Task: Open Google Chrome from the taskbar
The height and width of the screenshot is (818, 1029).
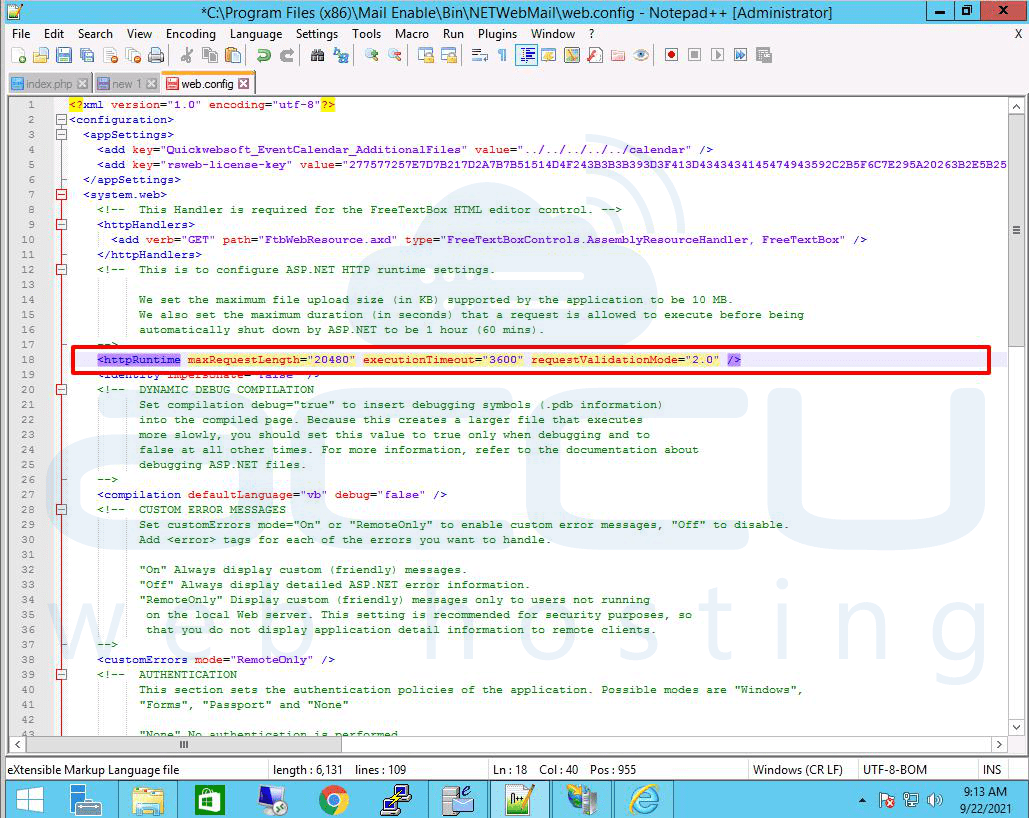Action: coord(334,800)
